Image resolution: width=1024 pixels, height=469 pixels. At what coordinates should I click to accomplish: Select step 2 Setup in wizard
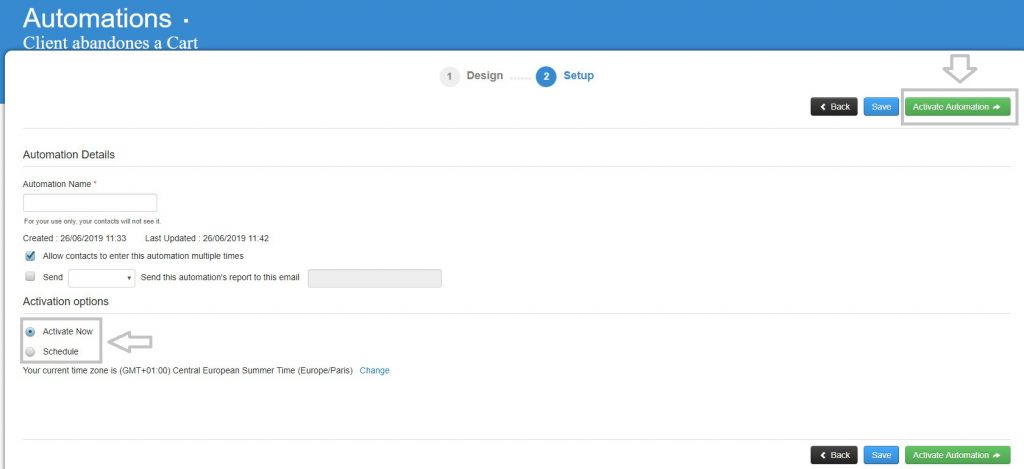(x=579, y=76)
